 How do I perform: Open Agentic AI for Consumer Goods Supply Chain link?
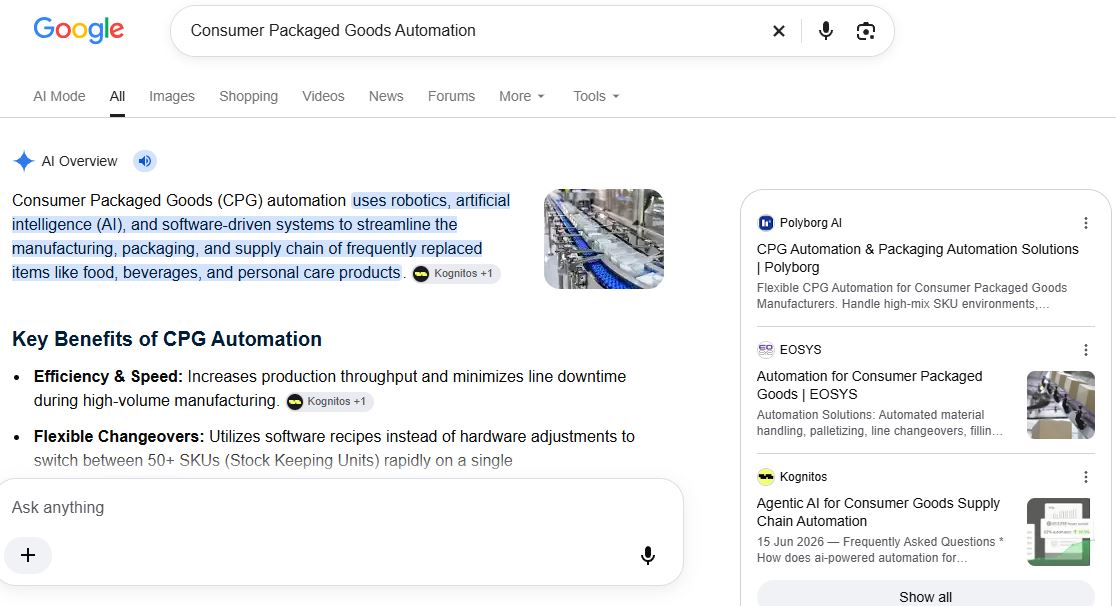[878, 512]
